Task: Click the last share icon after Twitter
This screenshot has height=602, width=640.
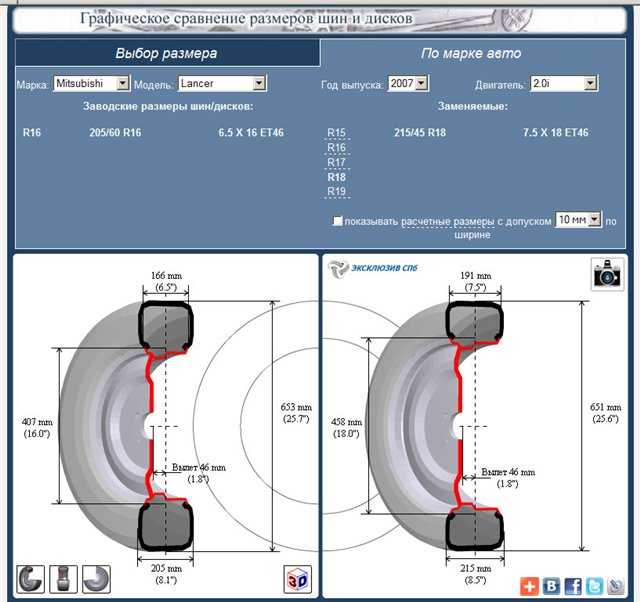Action: click(x=616, y=586)
